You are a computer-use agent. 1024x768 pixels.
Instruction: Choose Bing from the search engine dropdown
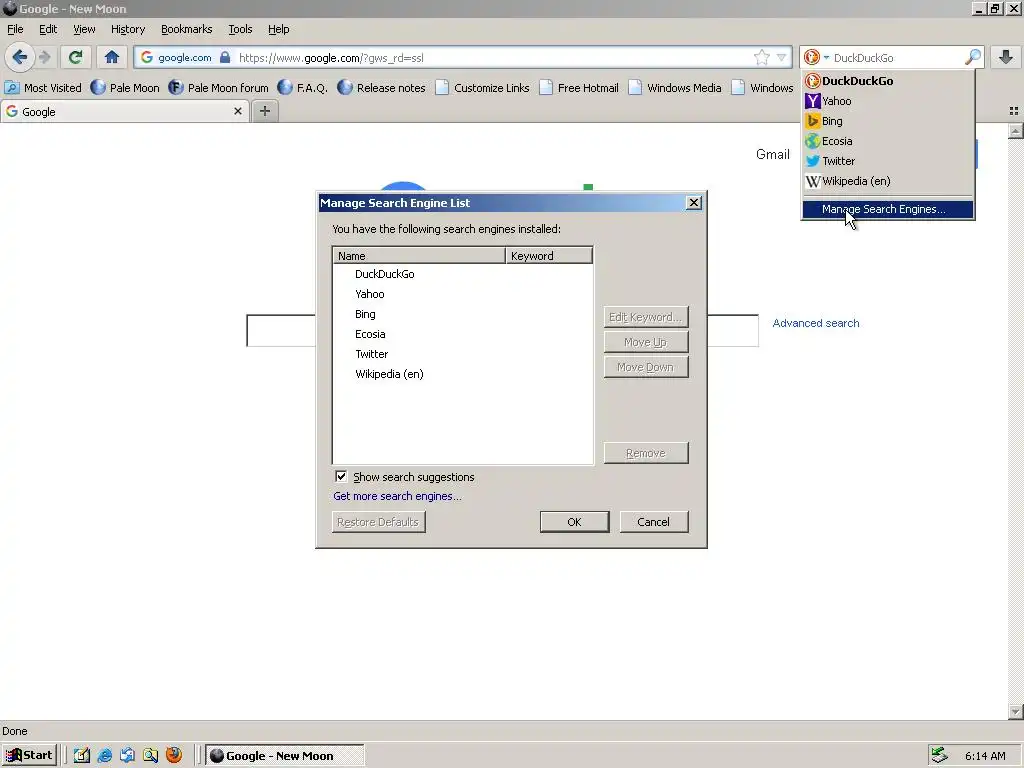click(x=888, y=121)
